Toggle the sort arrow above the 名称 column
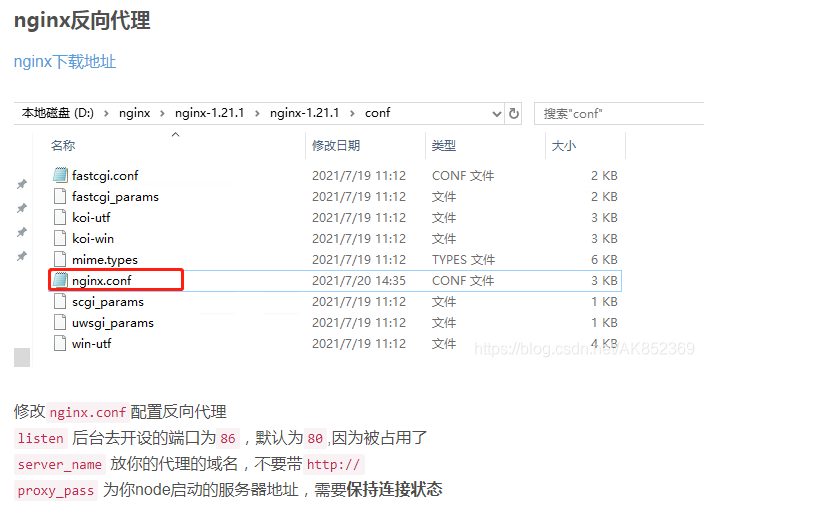Screen dimensions: 824x516 [x=176, y=135]
